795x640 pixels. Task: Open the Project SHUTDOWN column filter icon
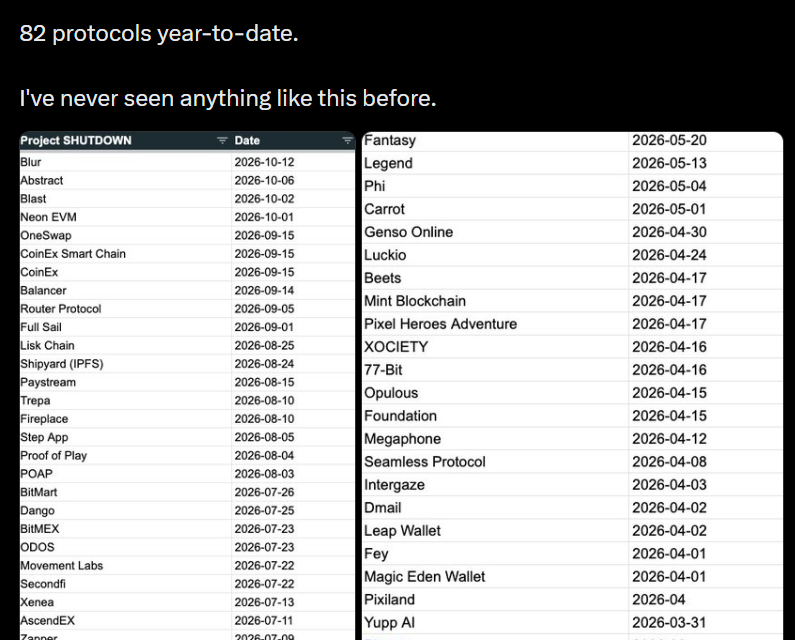pyautogui.click(x=222, y=140)
